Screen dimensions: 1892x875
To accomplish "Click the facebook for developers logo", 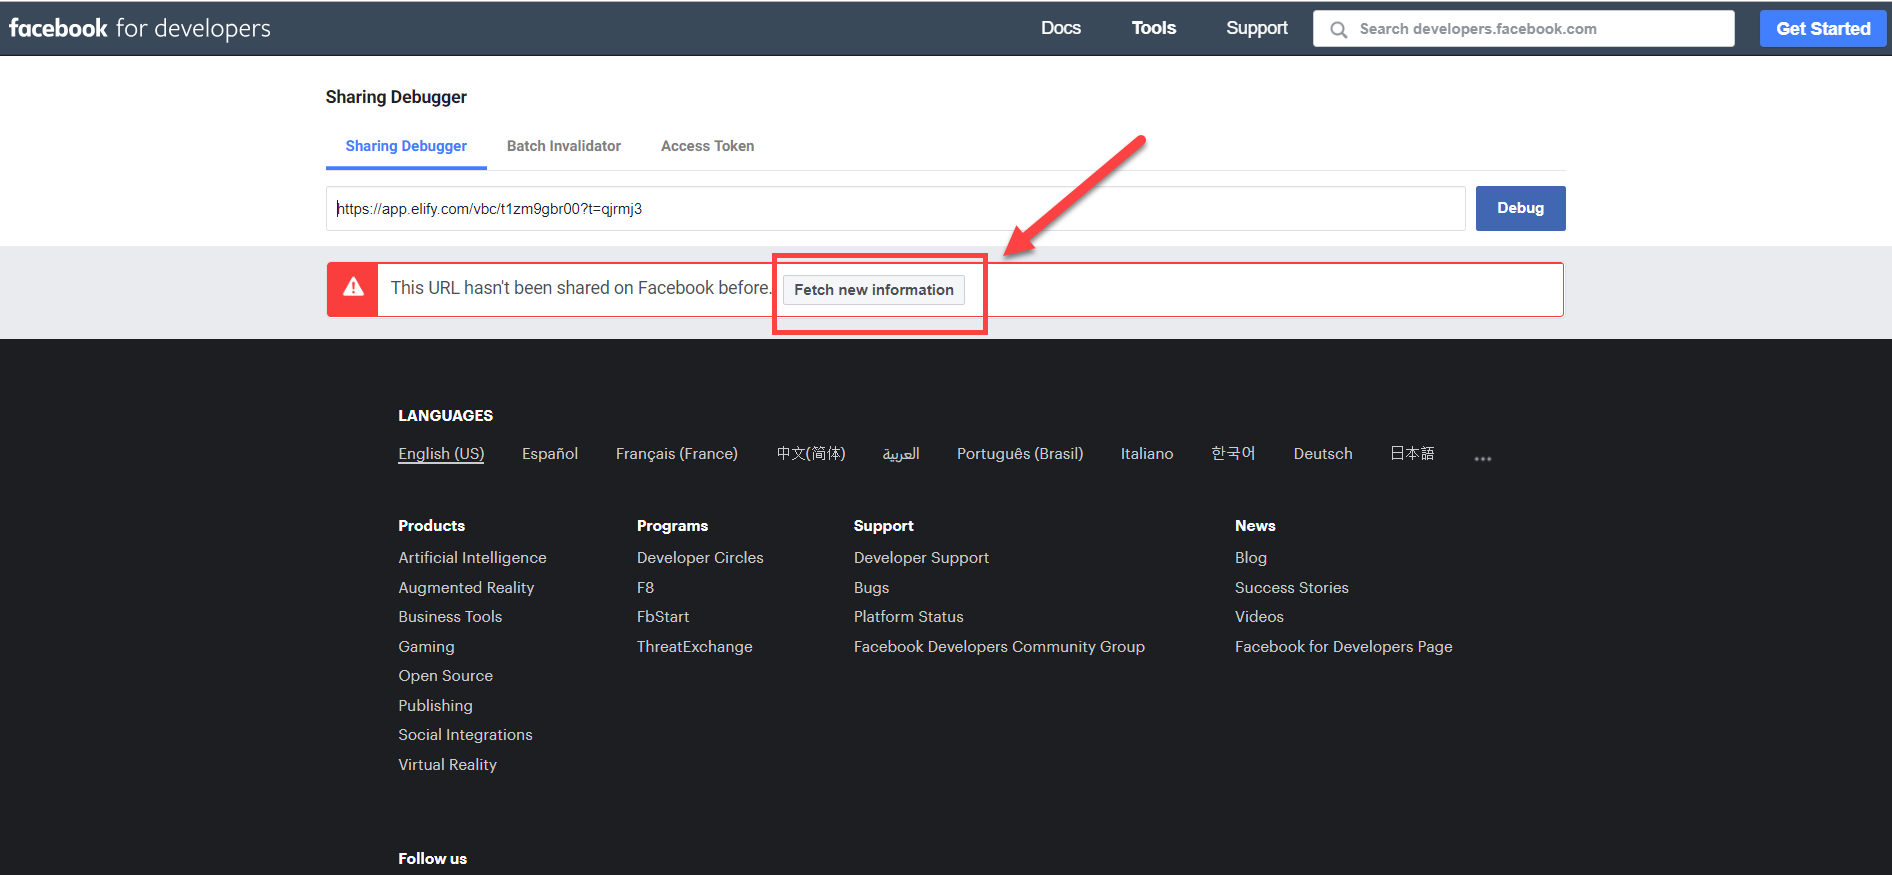I will pyautogui.click(x=140, y=28).
